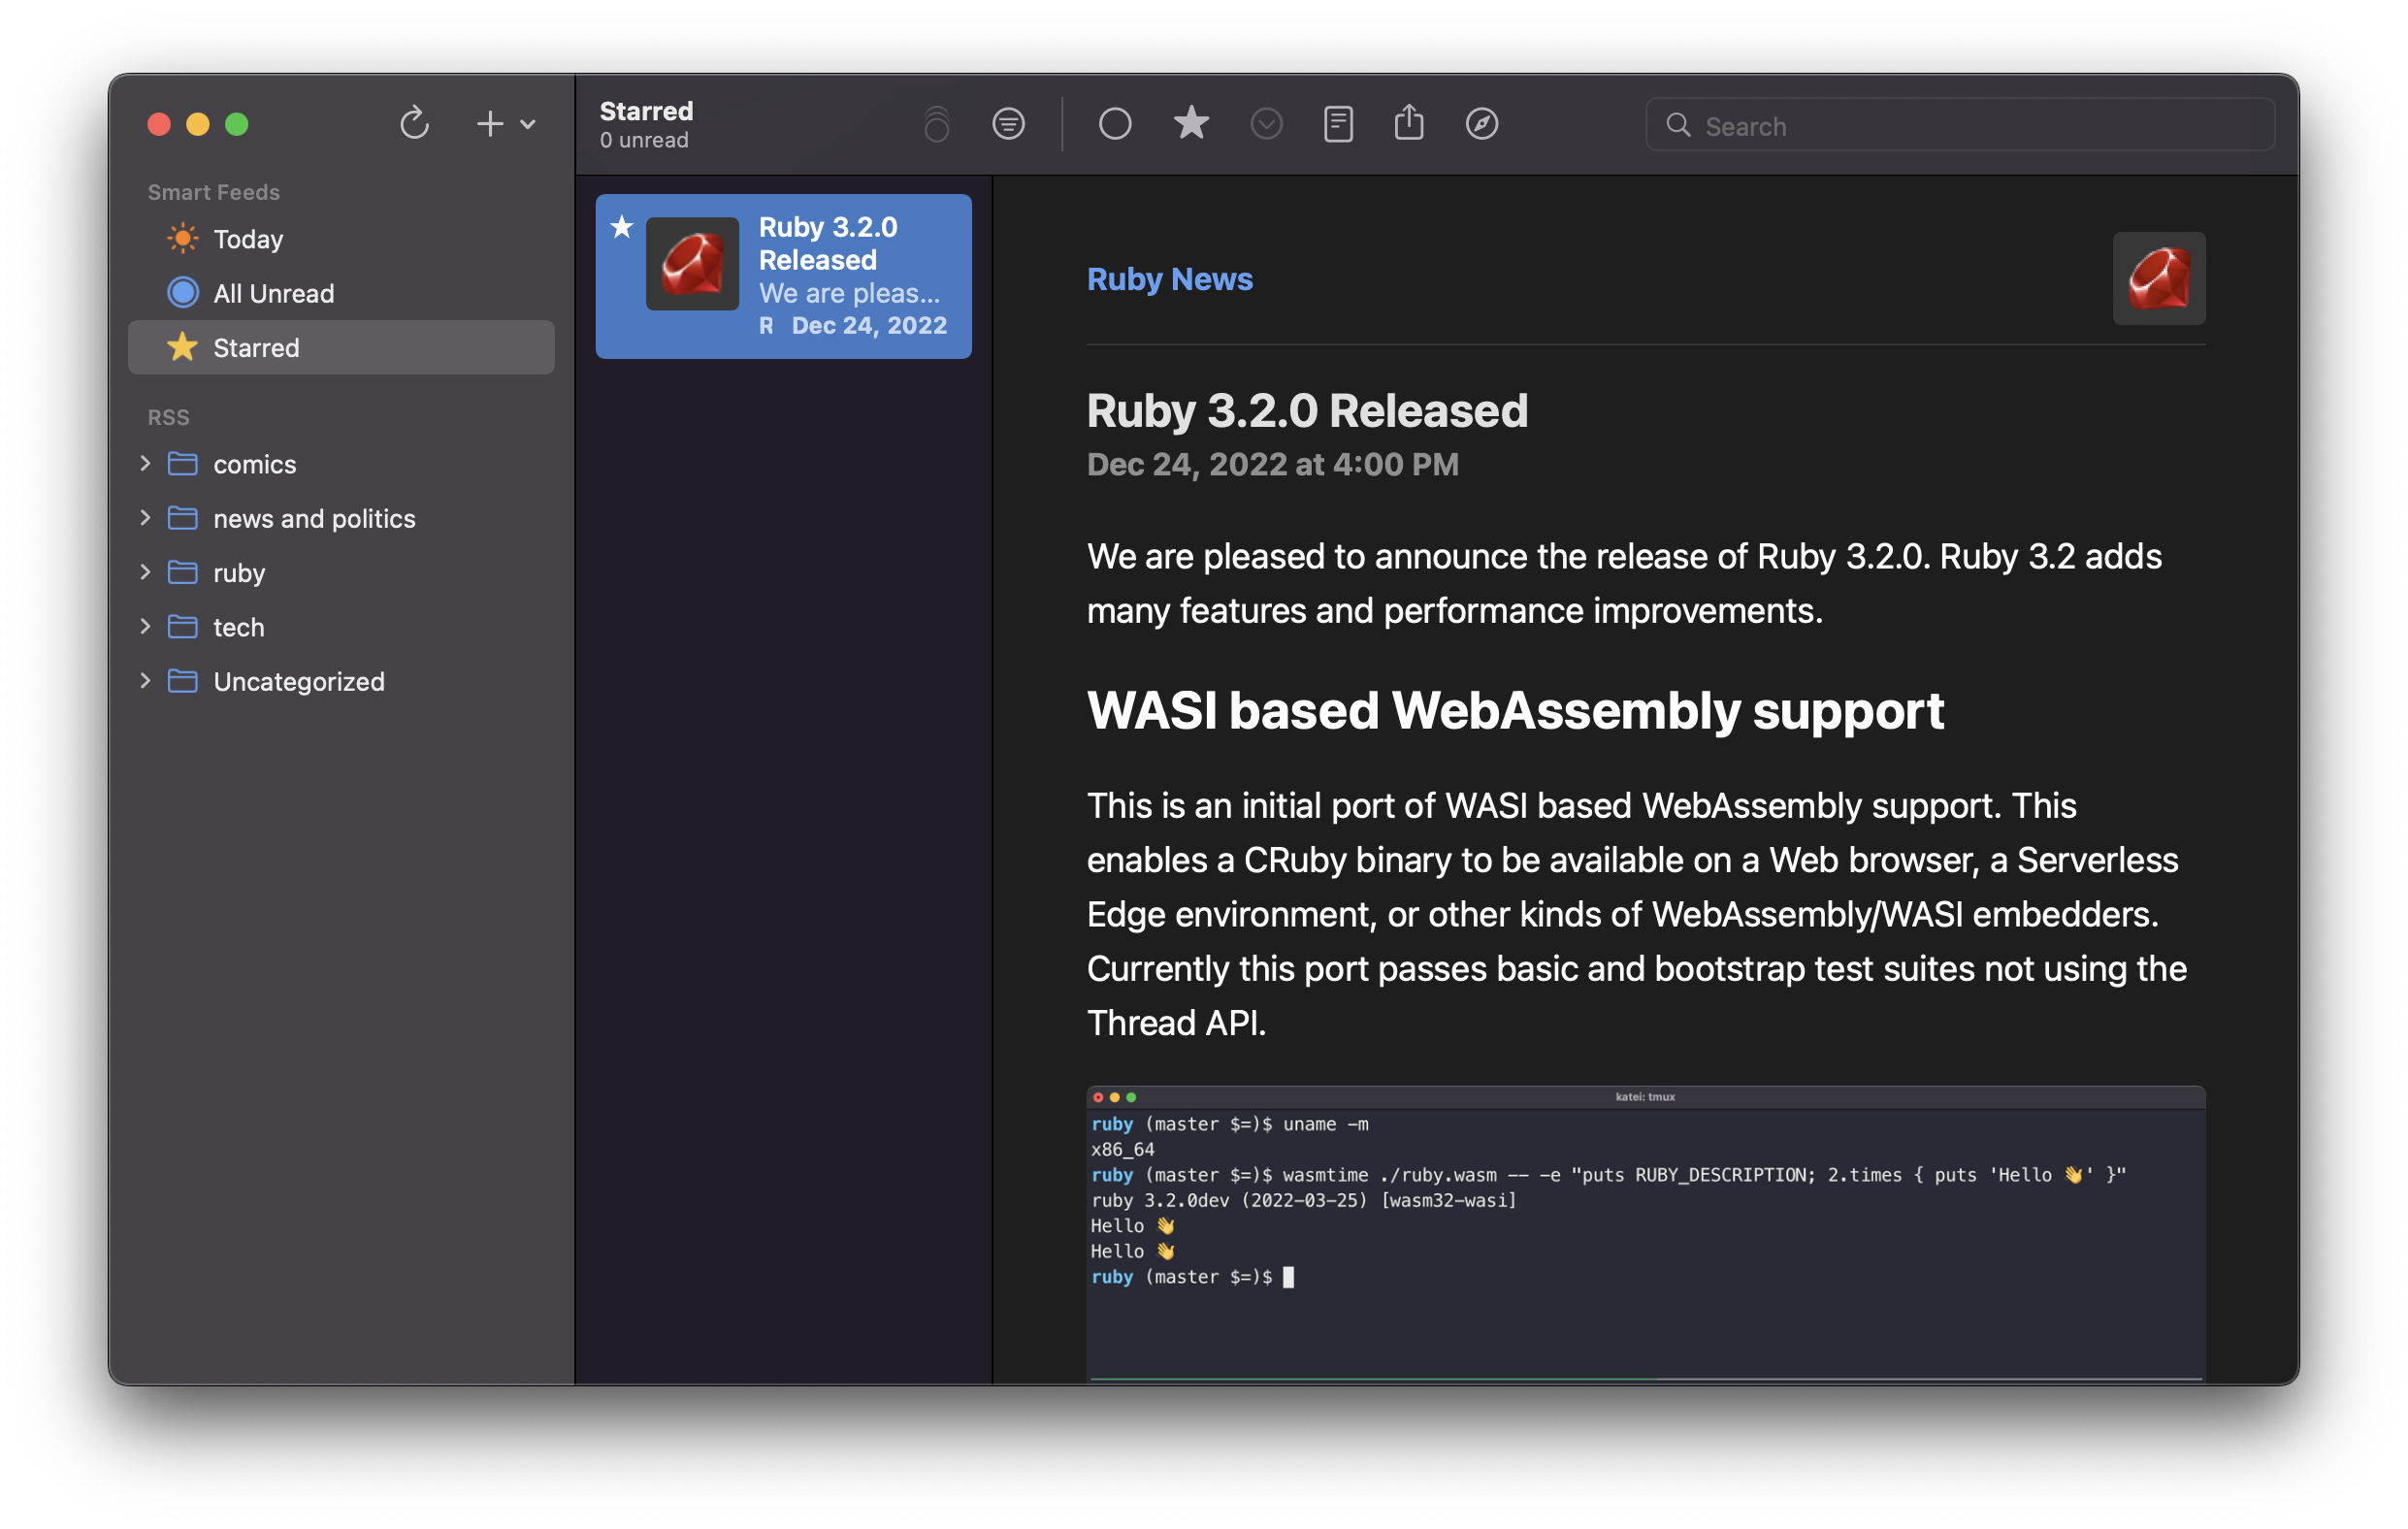Click the Smart Feeds section header

213,192
